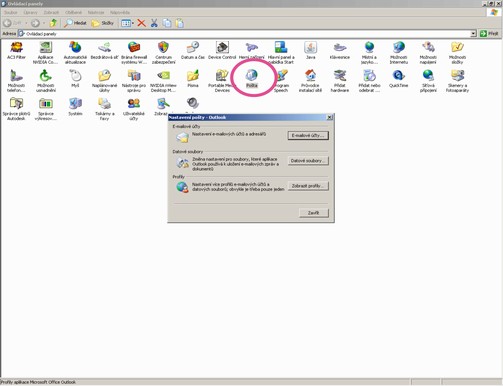The height and width of the screenshot is (386, 503).
Task: Open Nástroje pro správu icon
Action: 134,76
